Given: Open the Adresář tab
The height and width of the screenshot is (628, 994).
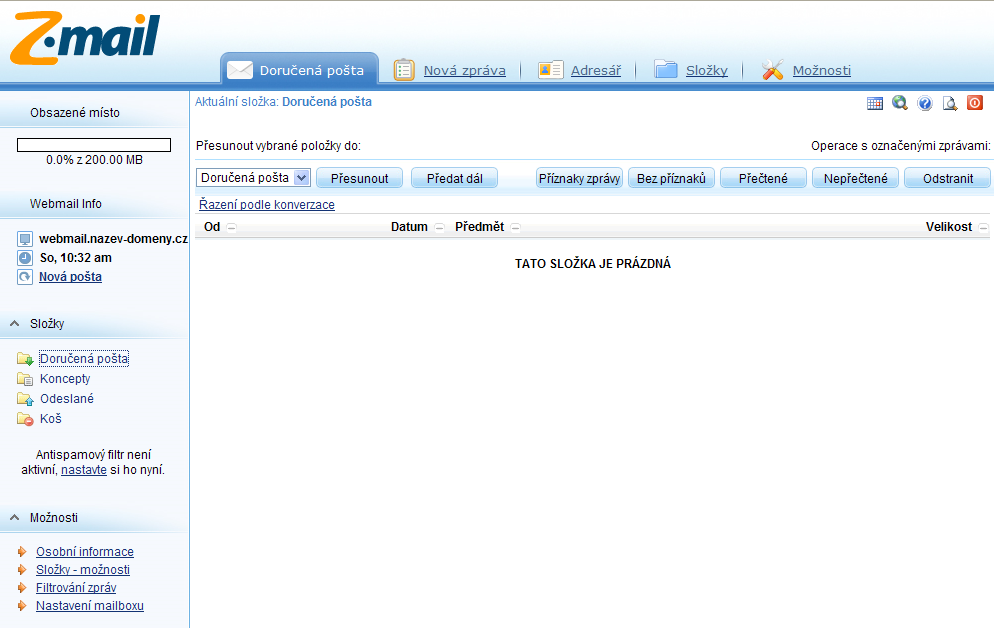Looking at the screenshot, I should 595,71.
